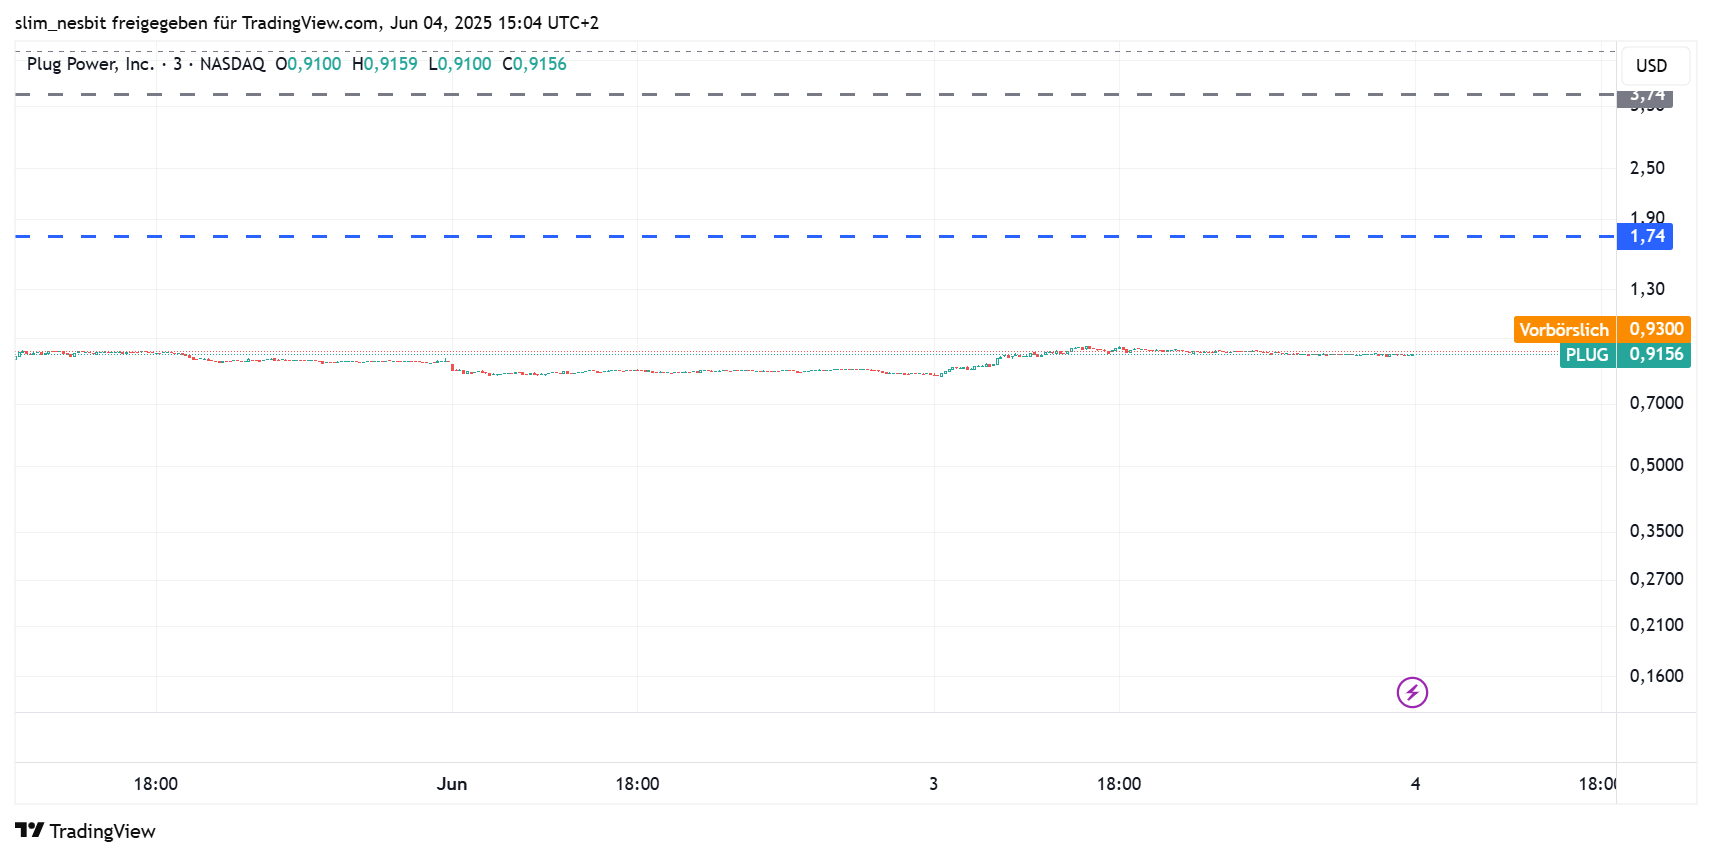Click the 0,5000 price axis label
The height and width of the screenshot is (857, 1712).
pos(1656,465)
